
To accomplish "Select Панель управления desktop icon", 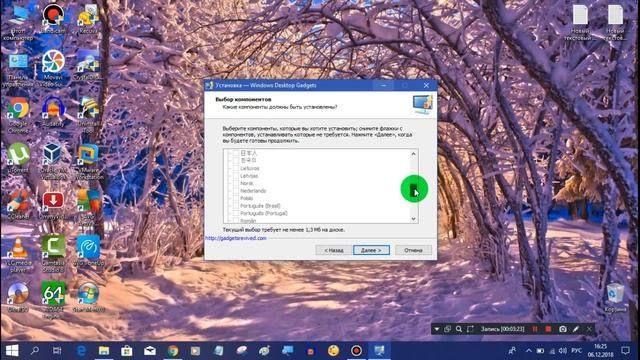I will pyautogui.click(x=18, y=69).
